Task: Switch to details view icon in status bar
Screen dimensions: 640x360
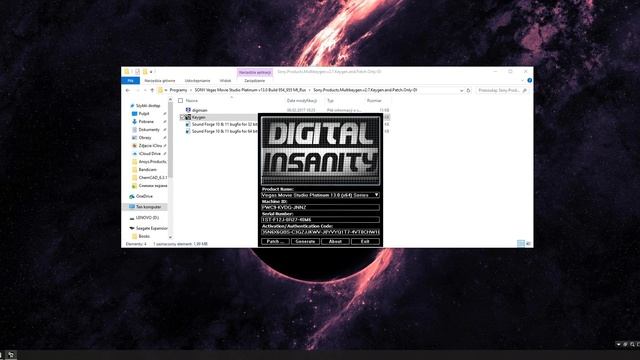Action: pyautogui.click(x=521, y=244)
